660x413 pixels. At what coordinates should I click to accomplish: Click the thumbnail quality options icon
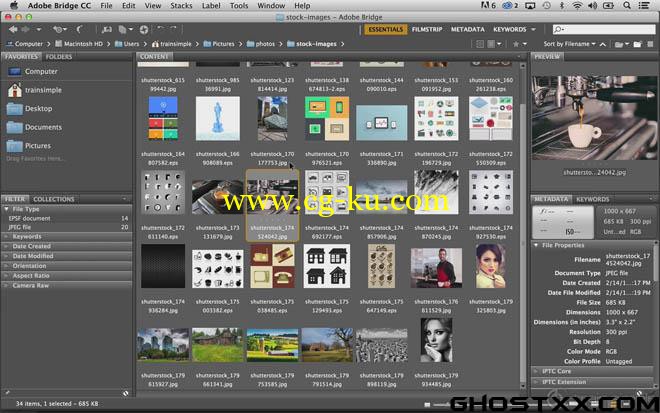click(493, 44)
